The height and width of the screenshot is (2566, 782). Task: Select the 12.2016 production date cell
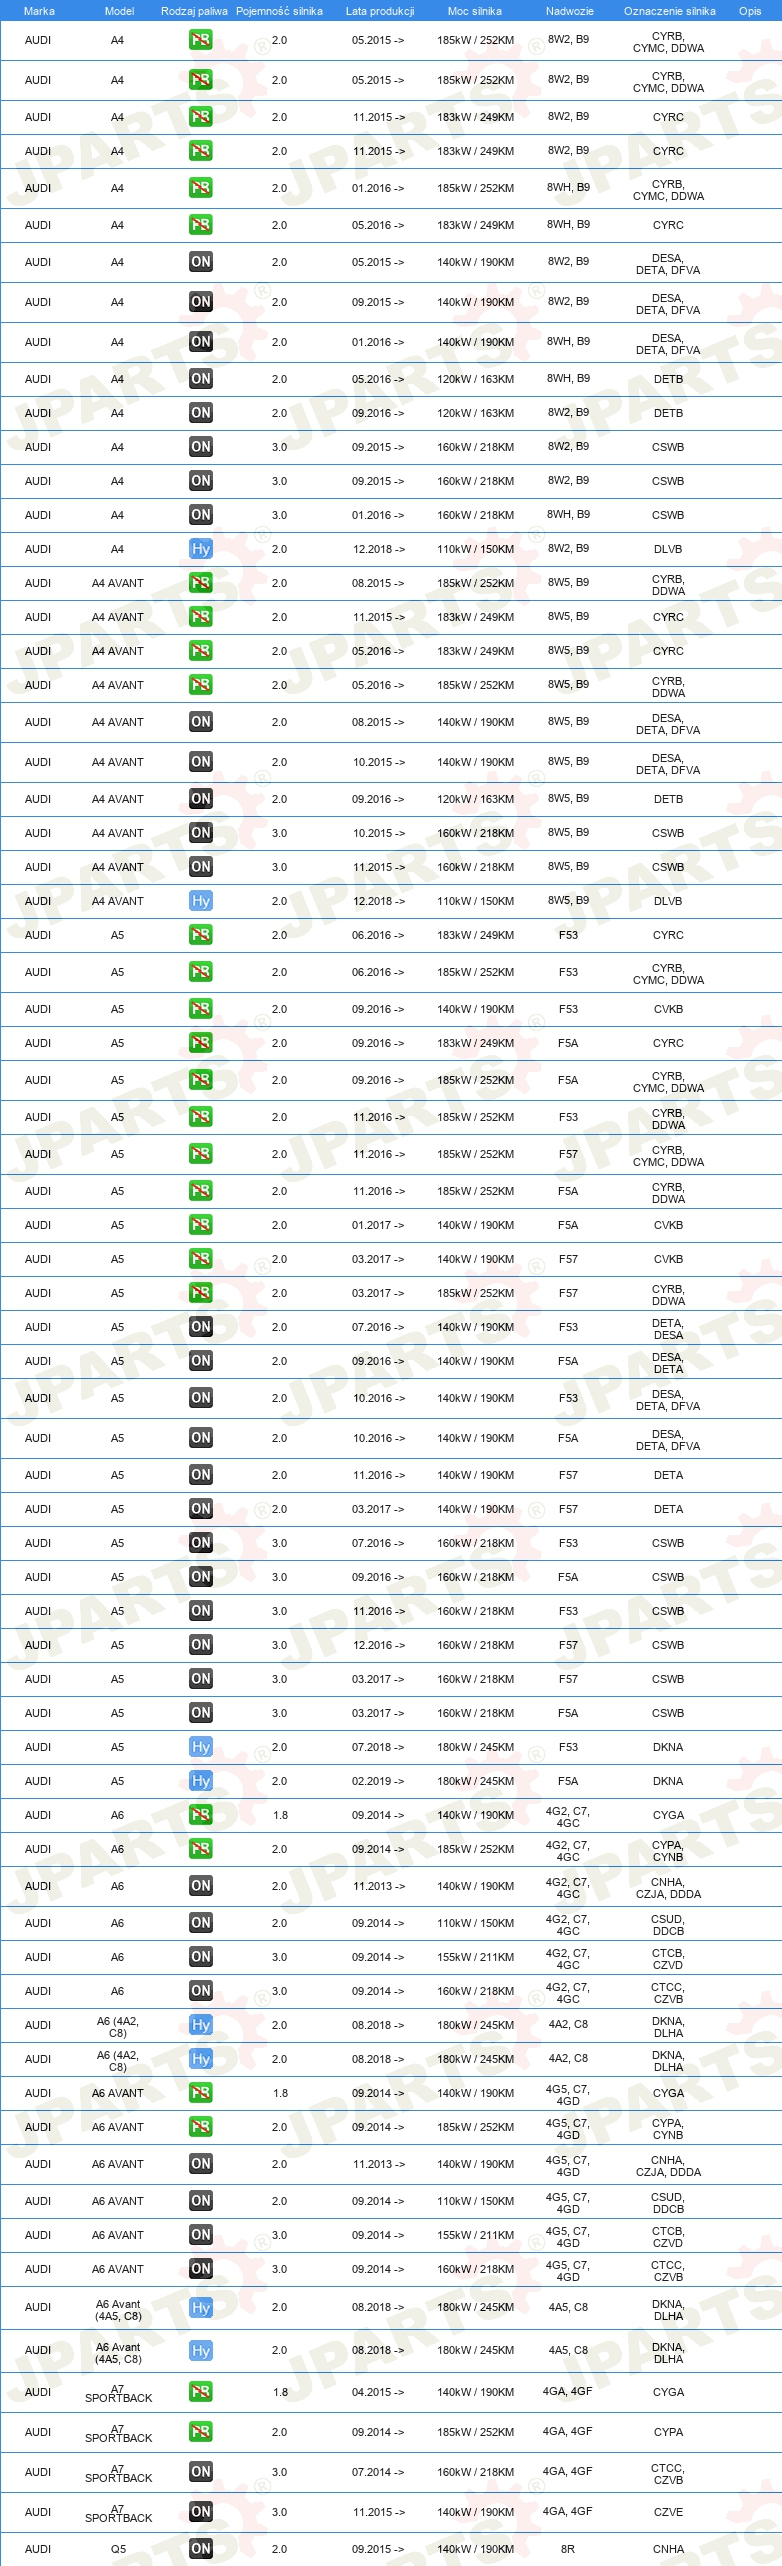point(378,1645)
